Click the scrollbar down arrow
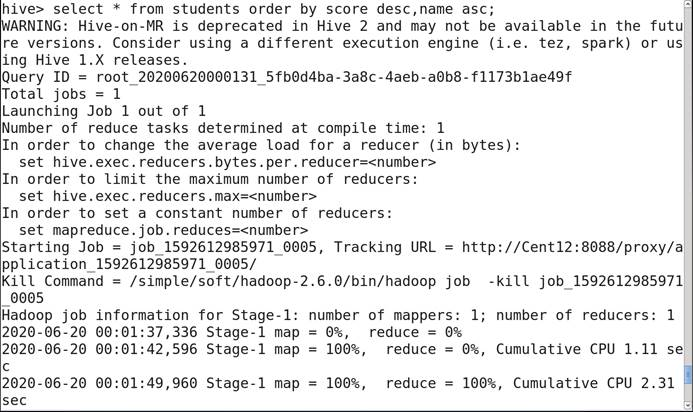The image size is (693, 412). click(687, 403)
